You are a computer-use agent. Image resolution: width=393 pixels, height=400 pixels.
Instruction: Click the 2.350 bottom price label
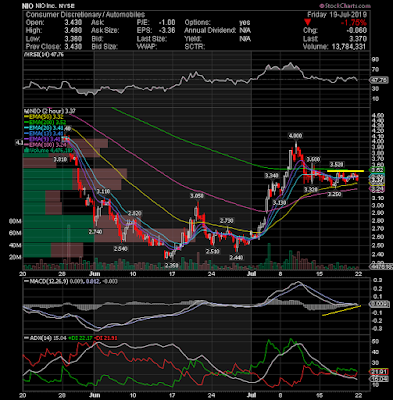pyautogui.click(x=172, y=265)
